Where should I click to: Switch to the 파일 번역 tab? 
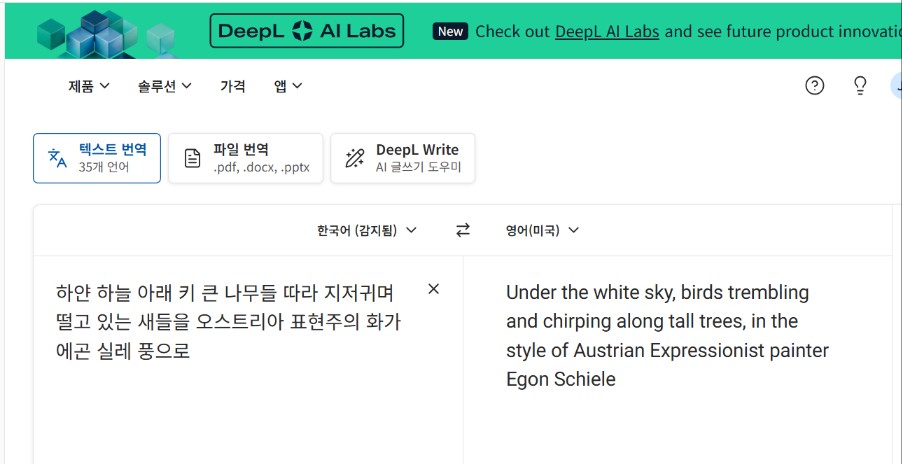[x=246, y=158]
